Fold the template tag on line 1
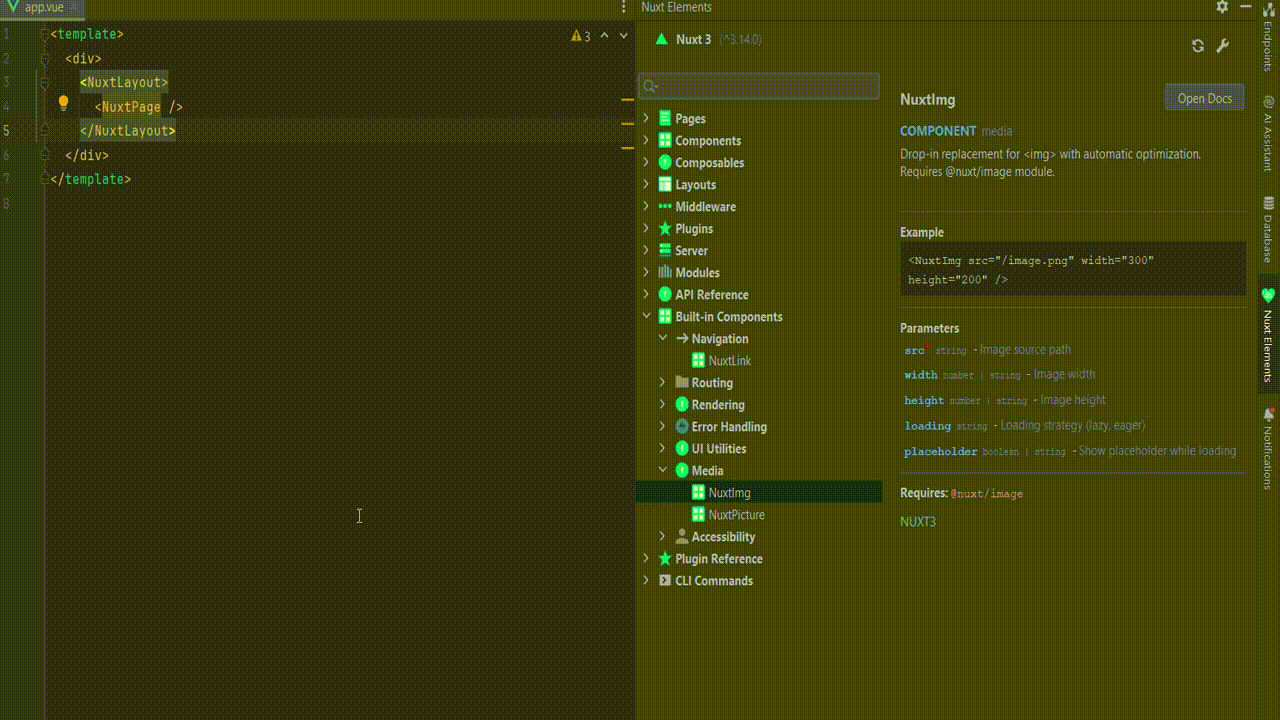The image size is (1280, 720). pos(44,34)
